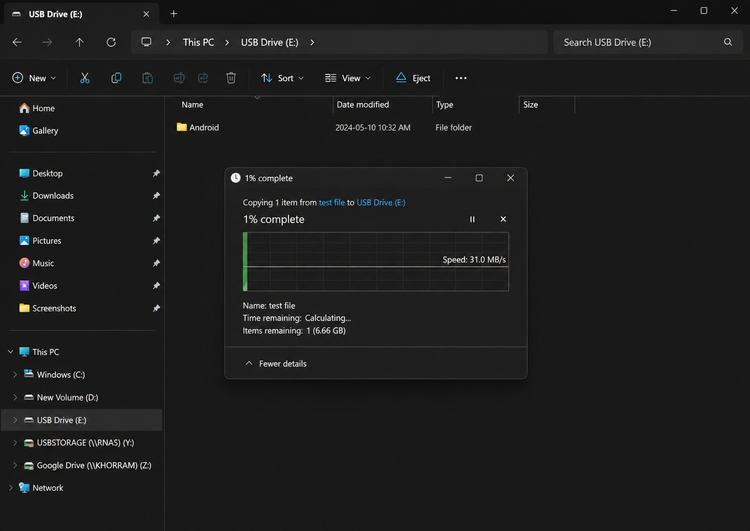Click USB Drive (E:) breadcrumb segment
The height and width of the screenshot is (531, 750).
pyautogui.click(x=270, y=42)
